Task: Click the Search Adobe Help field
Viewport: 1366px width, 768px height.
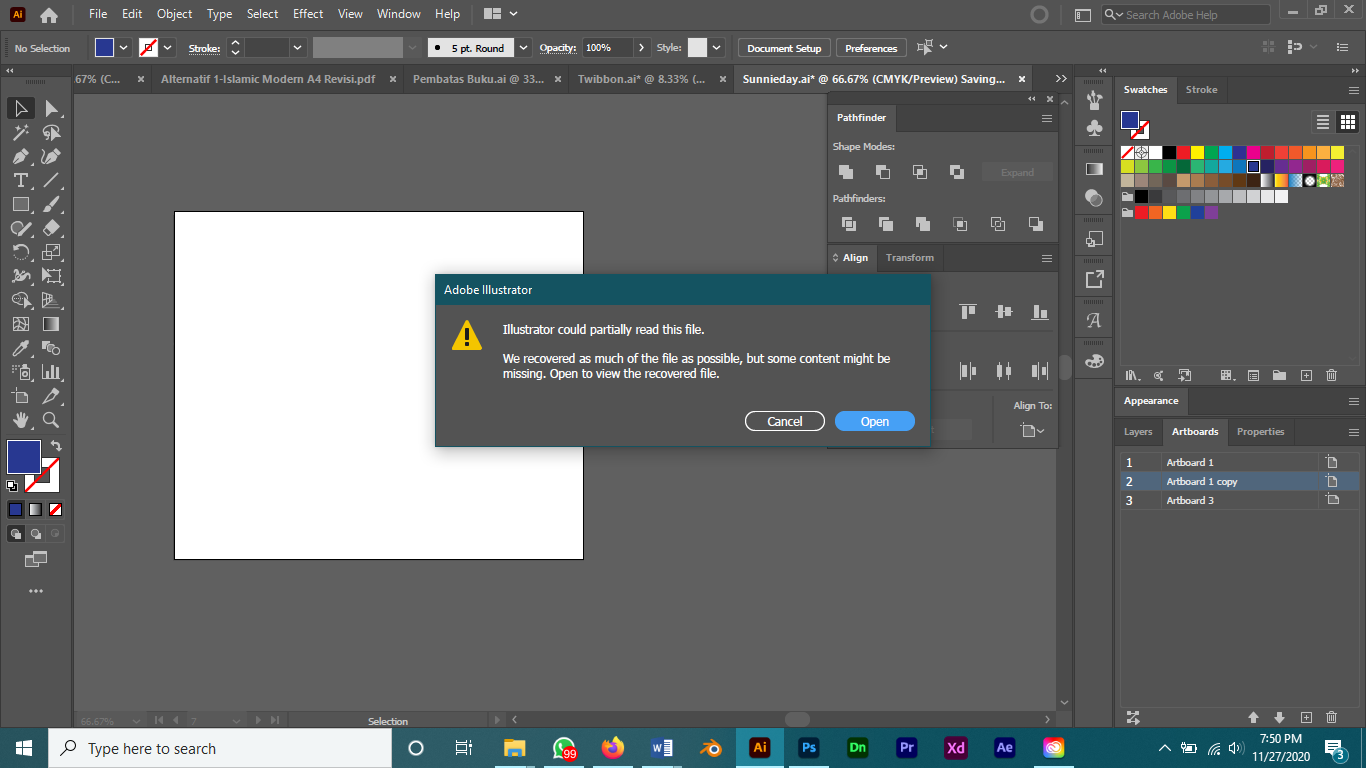Action: pos(1185,15)
